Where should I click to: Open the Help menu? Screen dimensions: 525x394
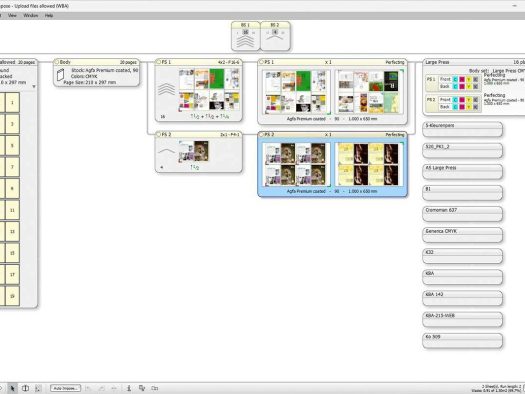coord(49,15)
